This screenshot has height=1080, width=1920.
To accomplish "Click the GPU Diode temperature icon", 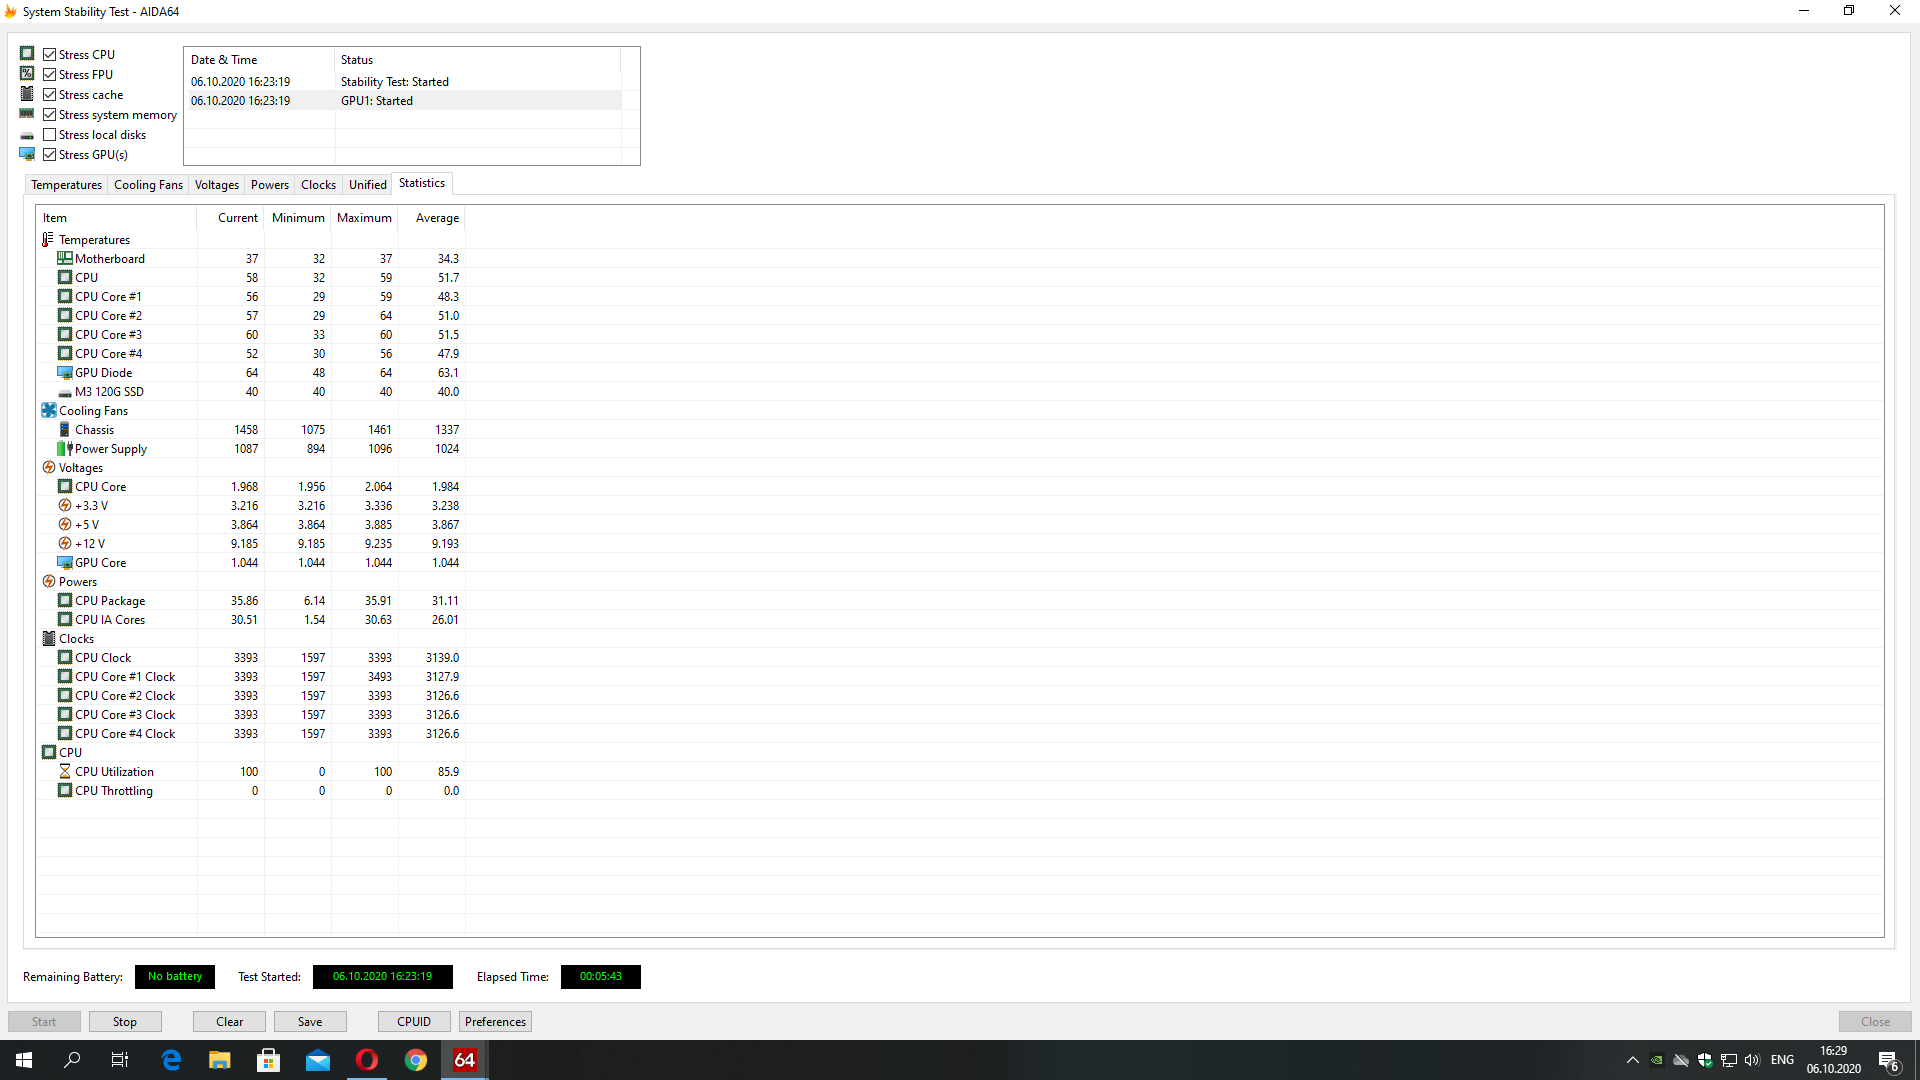I will coord(65,372).
